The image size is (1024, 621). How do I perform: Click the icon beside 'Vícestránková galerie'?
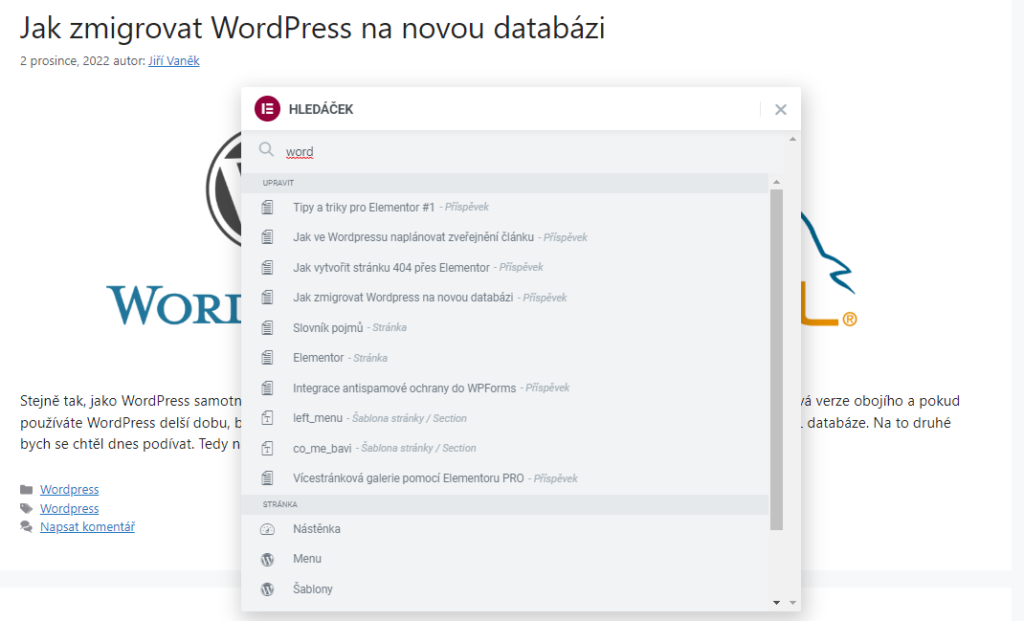267,478
